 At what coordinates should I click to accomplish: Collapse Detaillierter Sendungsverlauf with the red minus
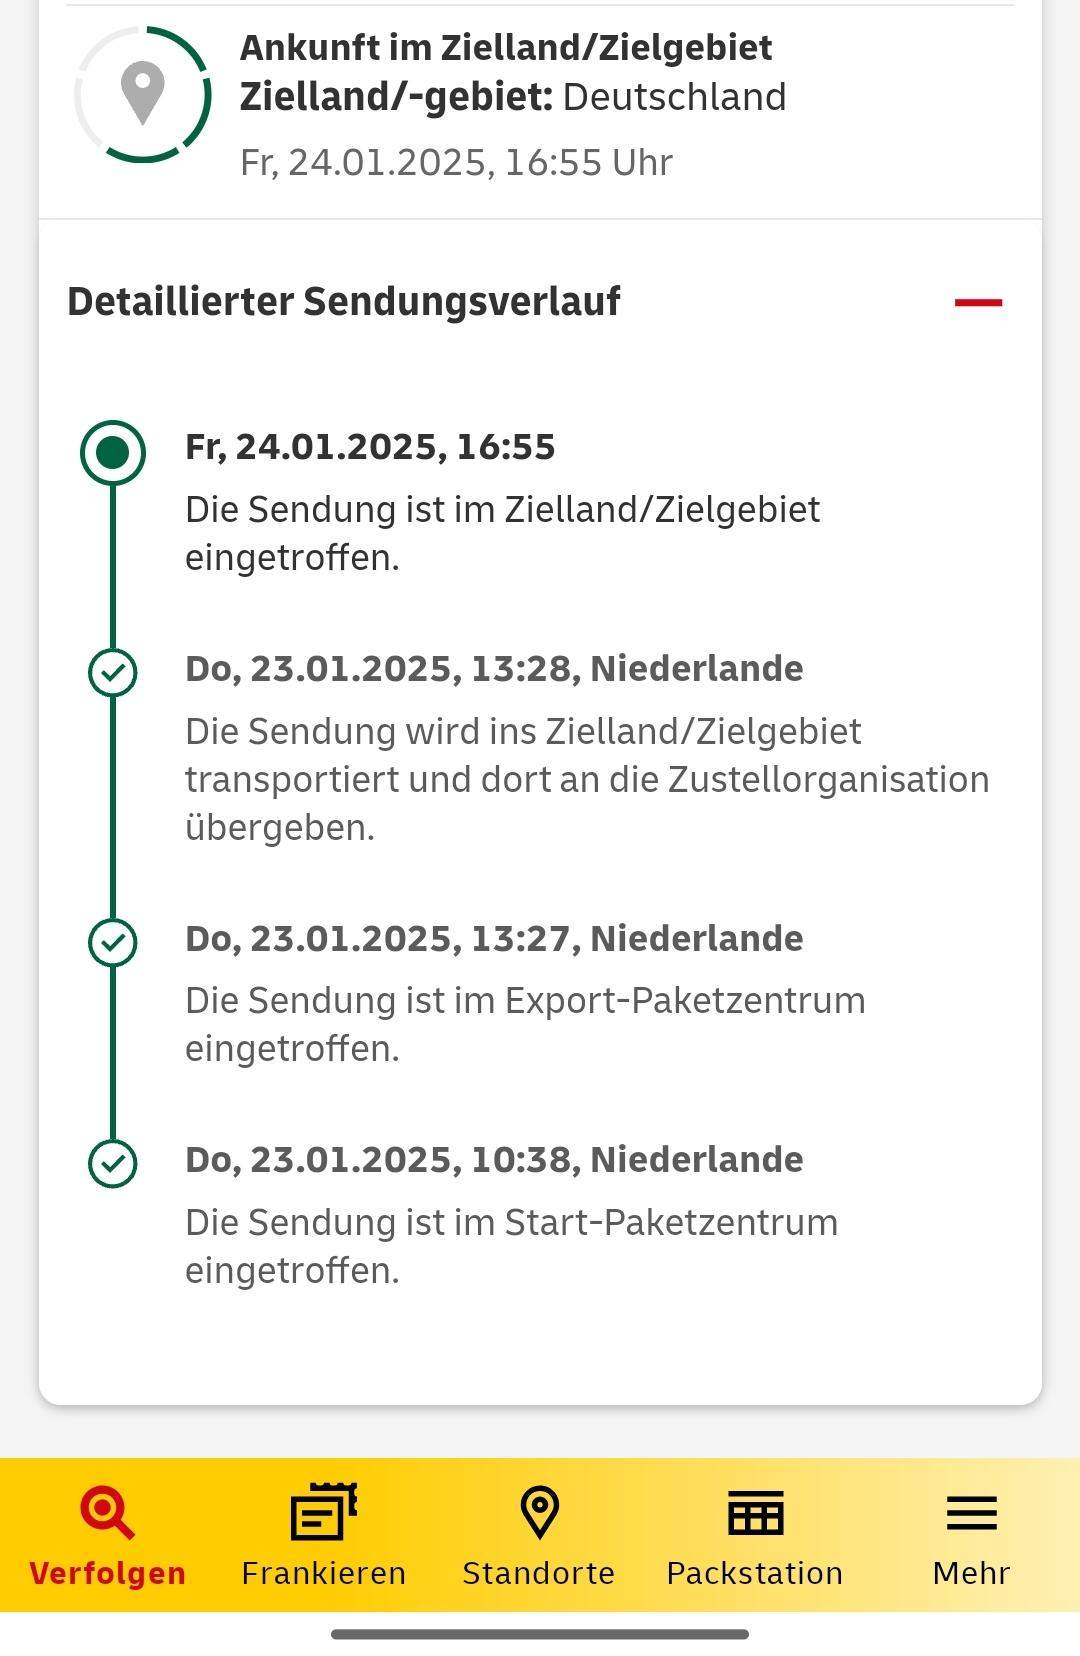click(978, 302)
